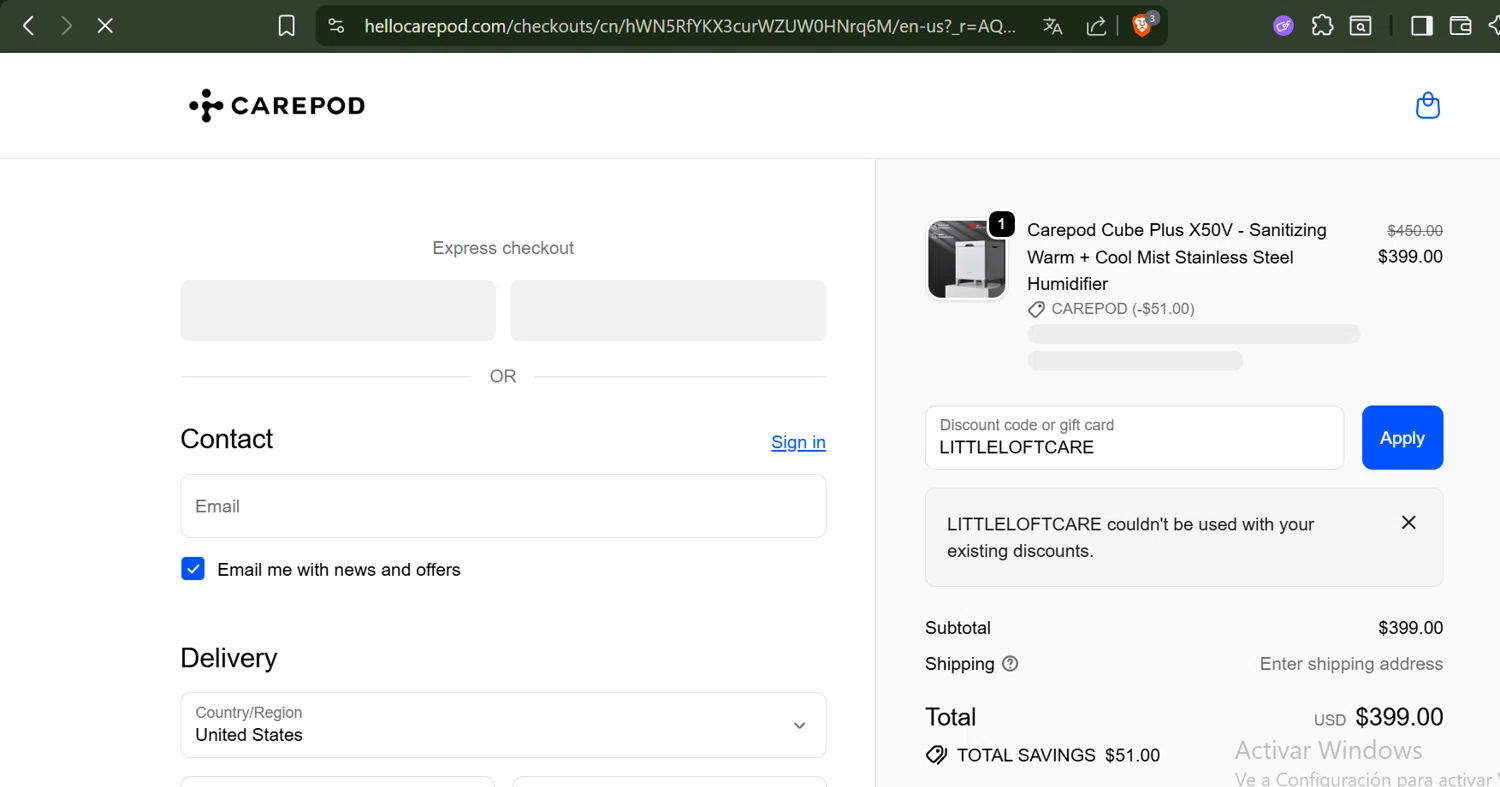Click the Subtotal $399.00 amount
1500x787 pixels.
(1410, 628)
